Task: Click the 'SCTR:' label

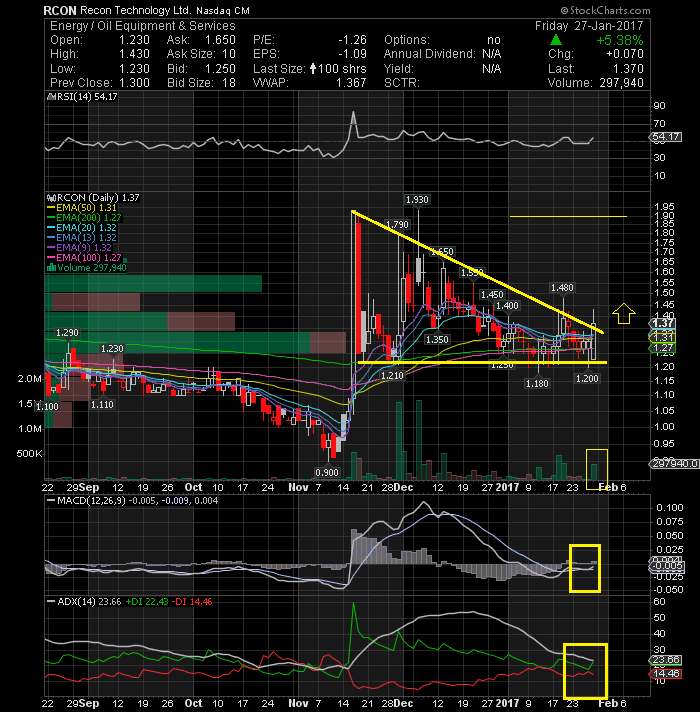Action: [402, 83]
